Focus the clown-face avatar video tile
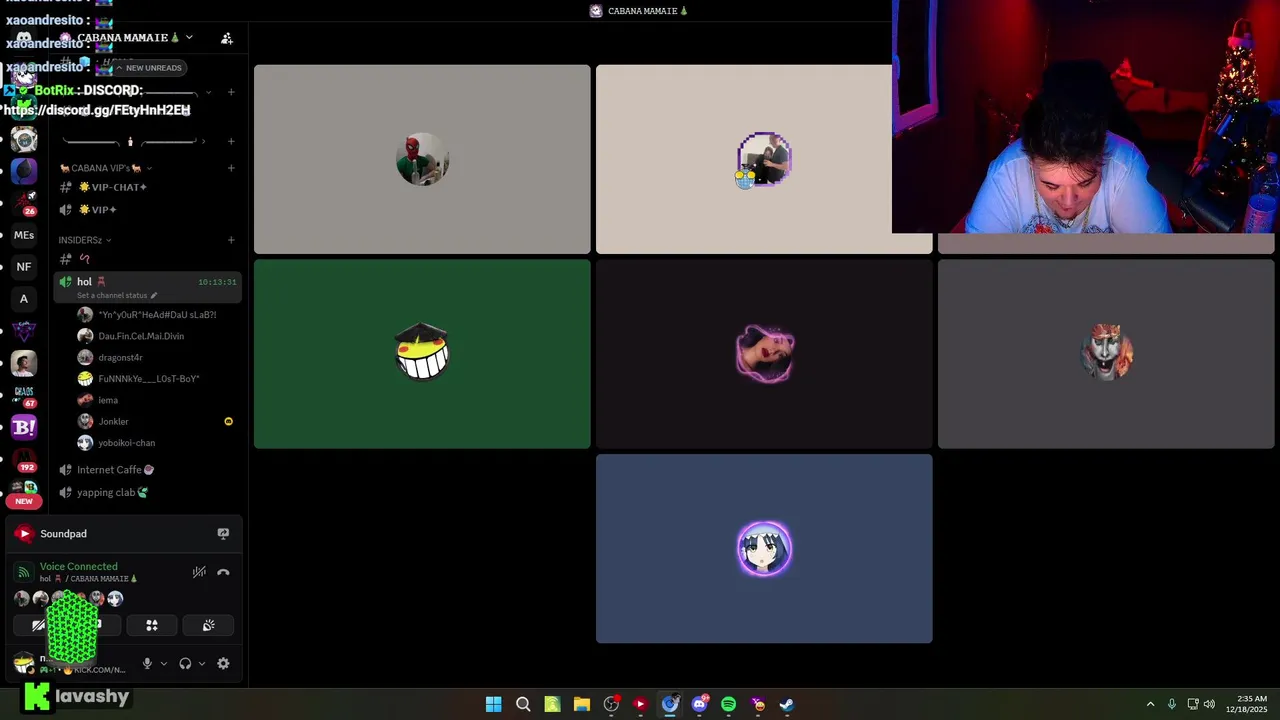 point(1106,354)
